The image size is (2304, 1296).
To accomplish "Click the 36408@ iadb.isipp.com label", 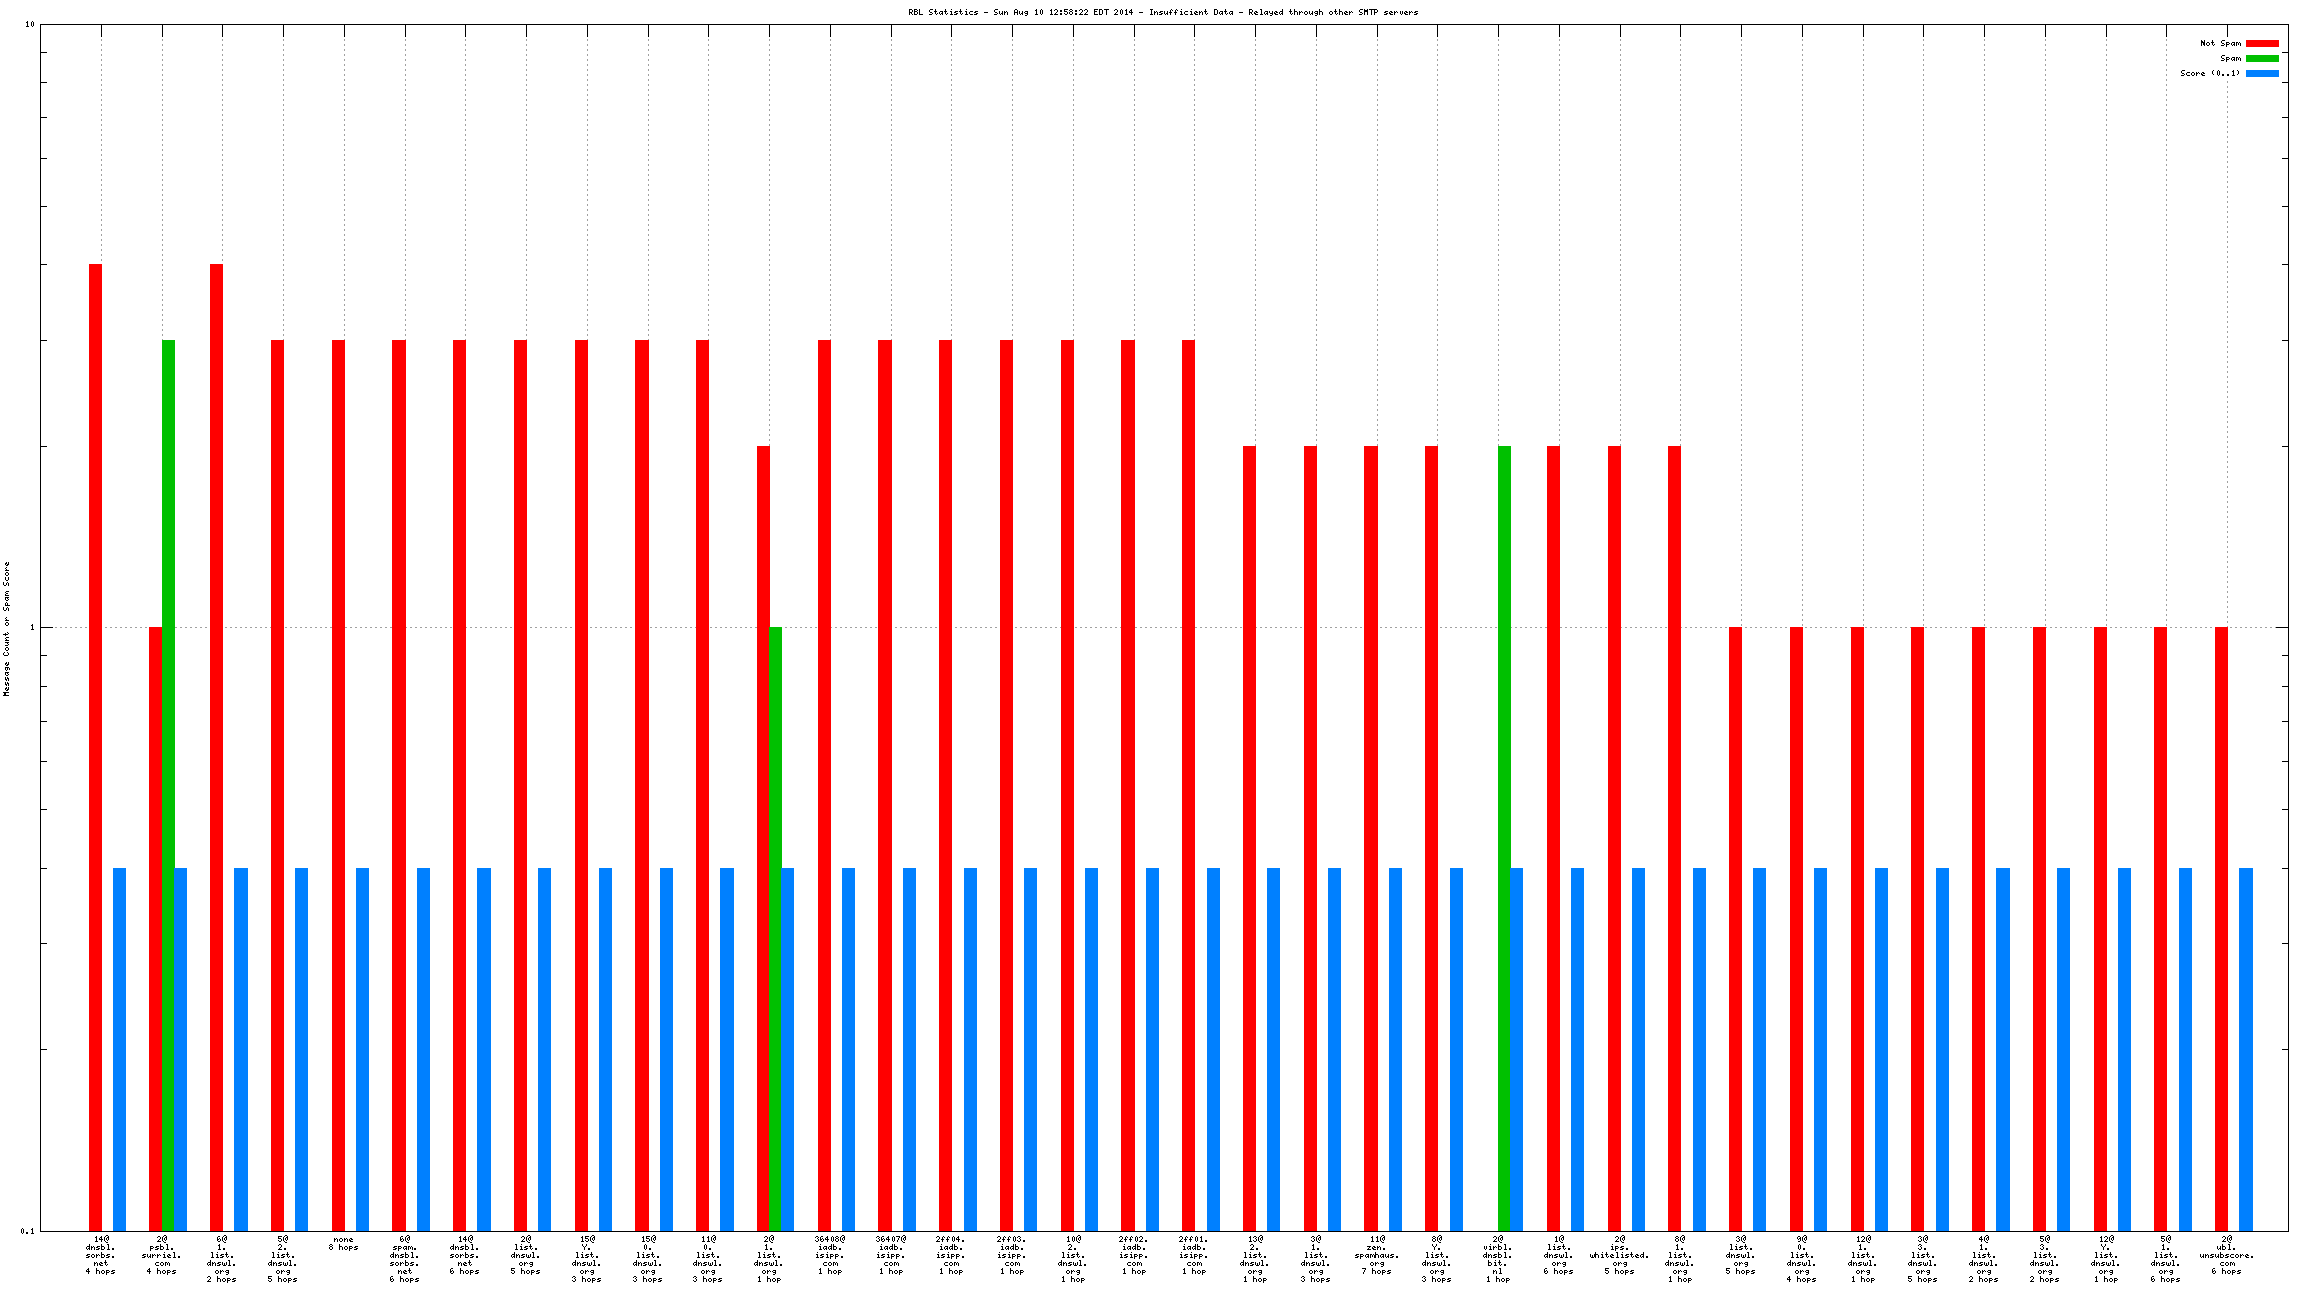I will point(830,1255).
